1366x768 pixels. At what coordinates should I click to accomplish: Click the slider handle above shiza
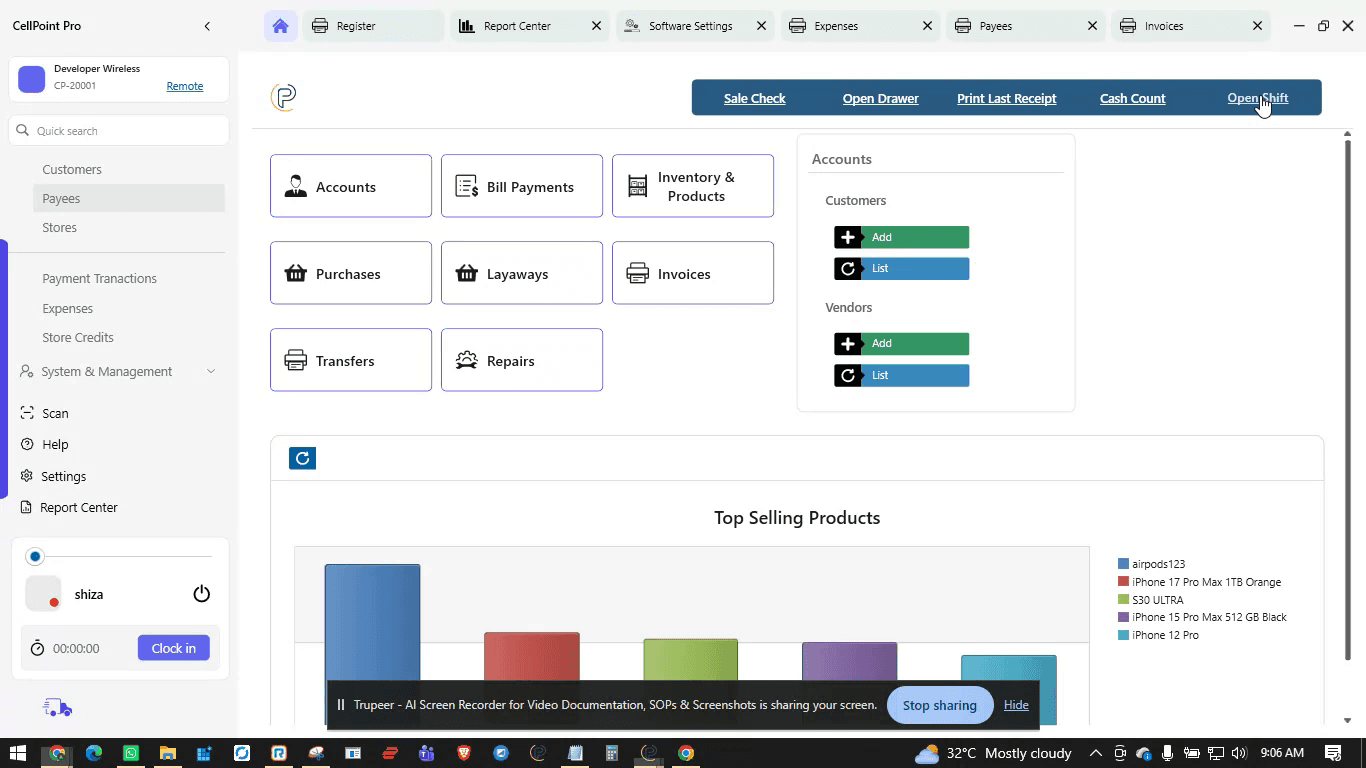pos(35,556)
